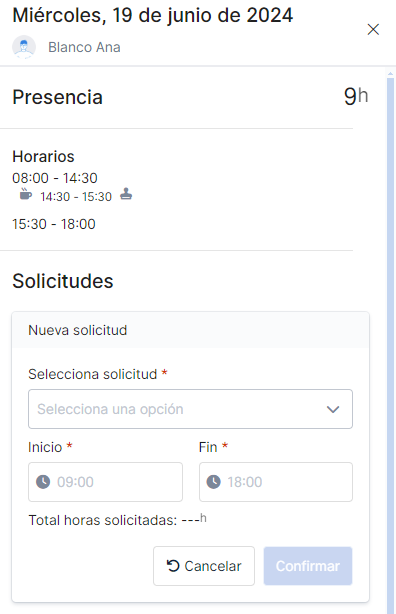
Task: Confirm the new request
Action: click(308, 566)
